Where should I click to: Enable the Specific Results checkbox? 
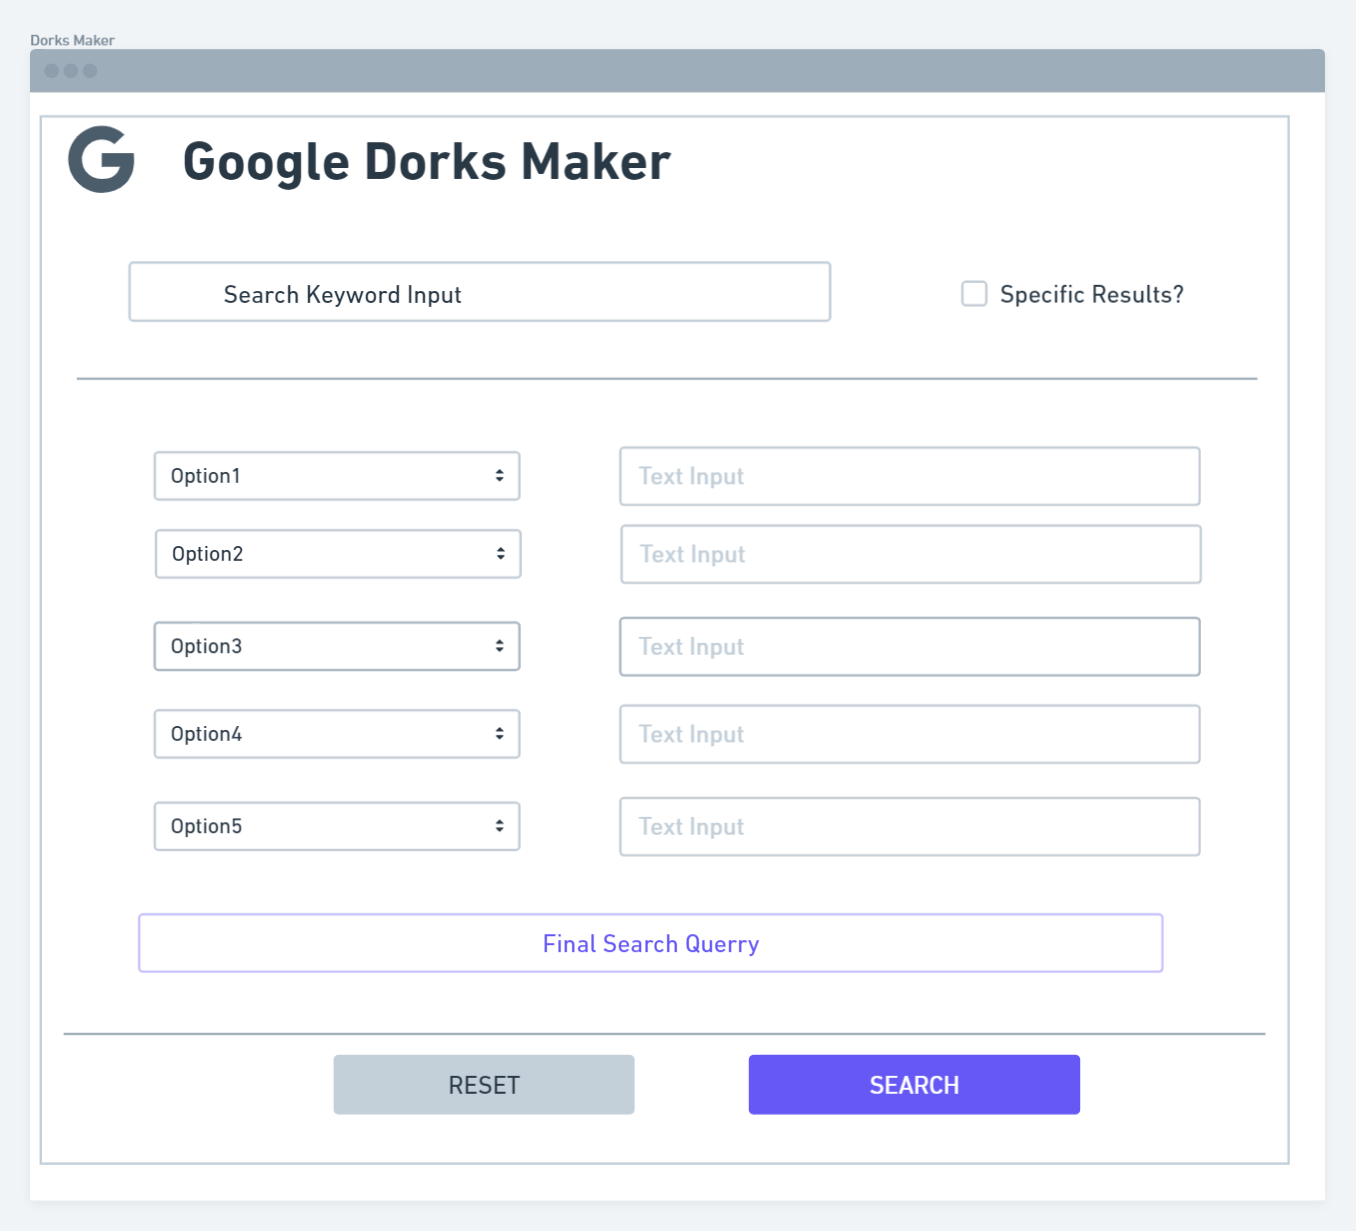(x=973, y=293)
